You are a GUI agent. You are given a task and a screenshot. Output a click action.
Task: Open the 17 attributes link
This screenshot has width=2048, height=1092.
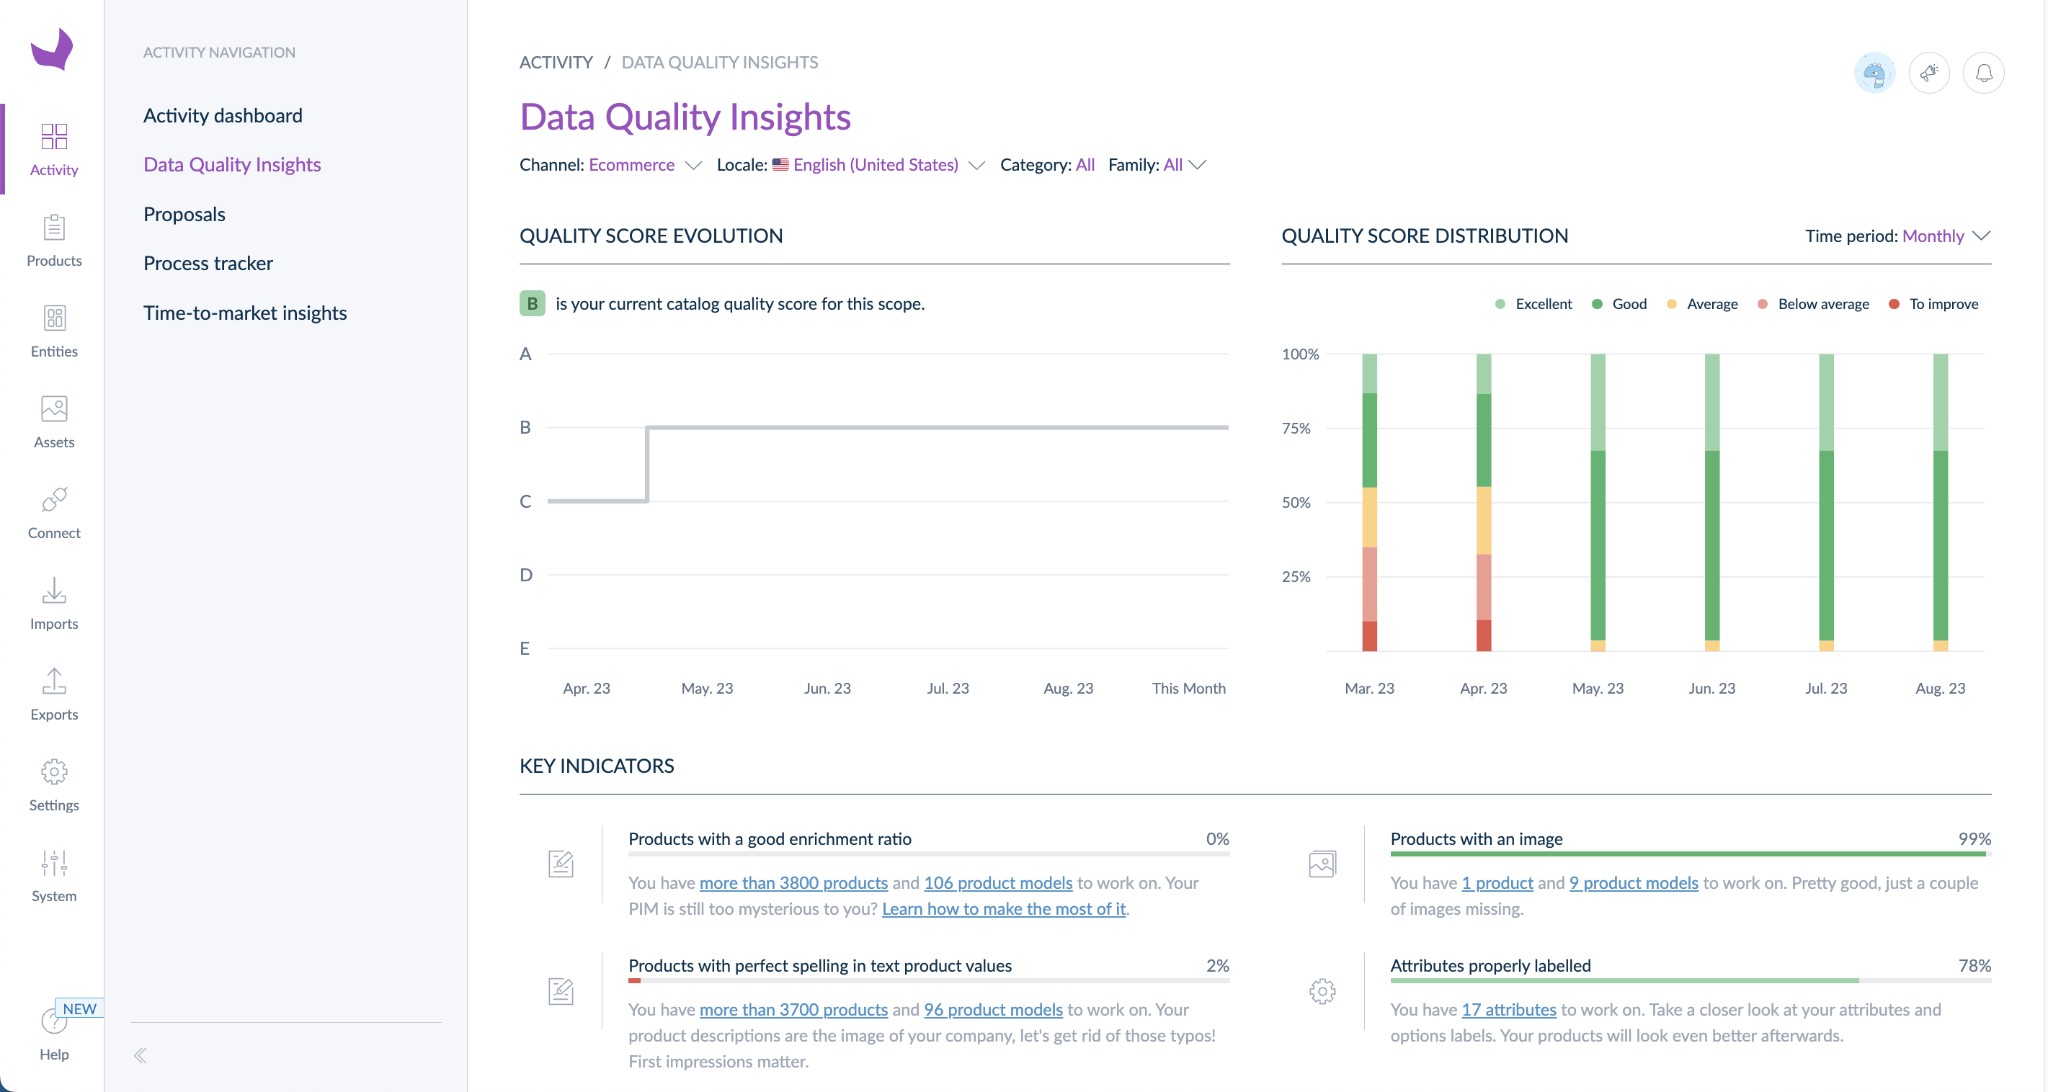point(1508,1009)
